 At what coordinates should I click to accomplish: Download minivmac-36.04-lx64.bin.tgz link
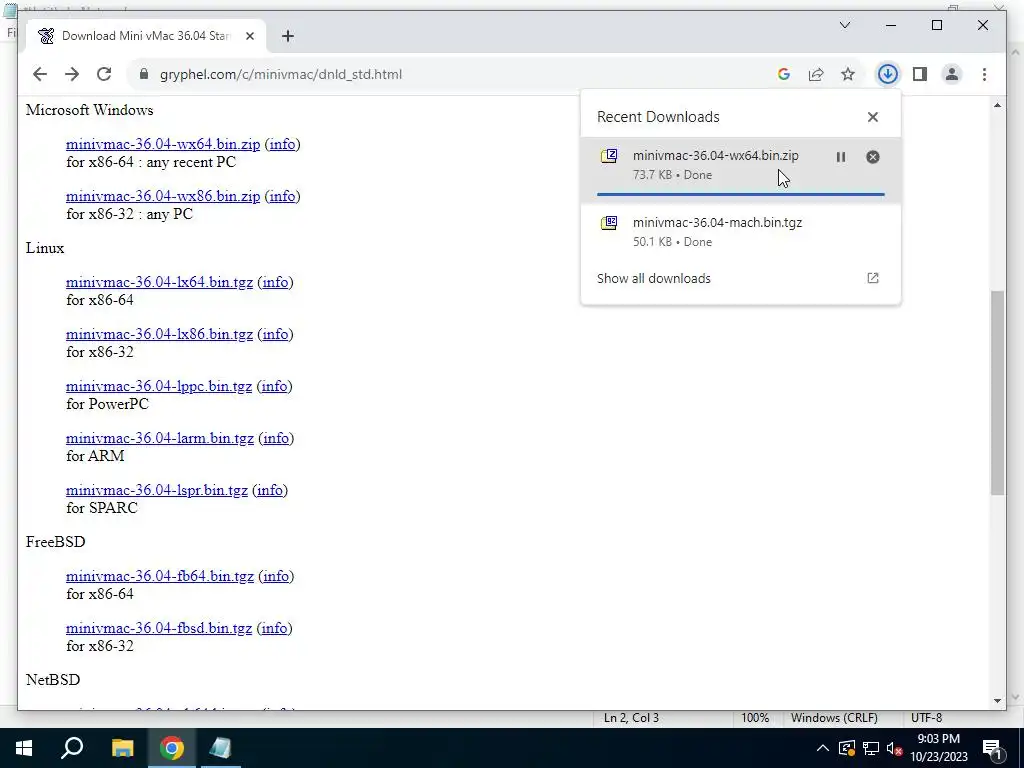pos(159,282)
